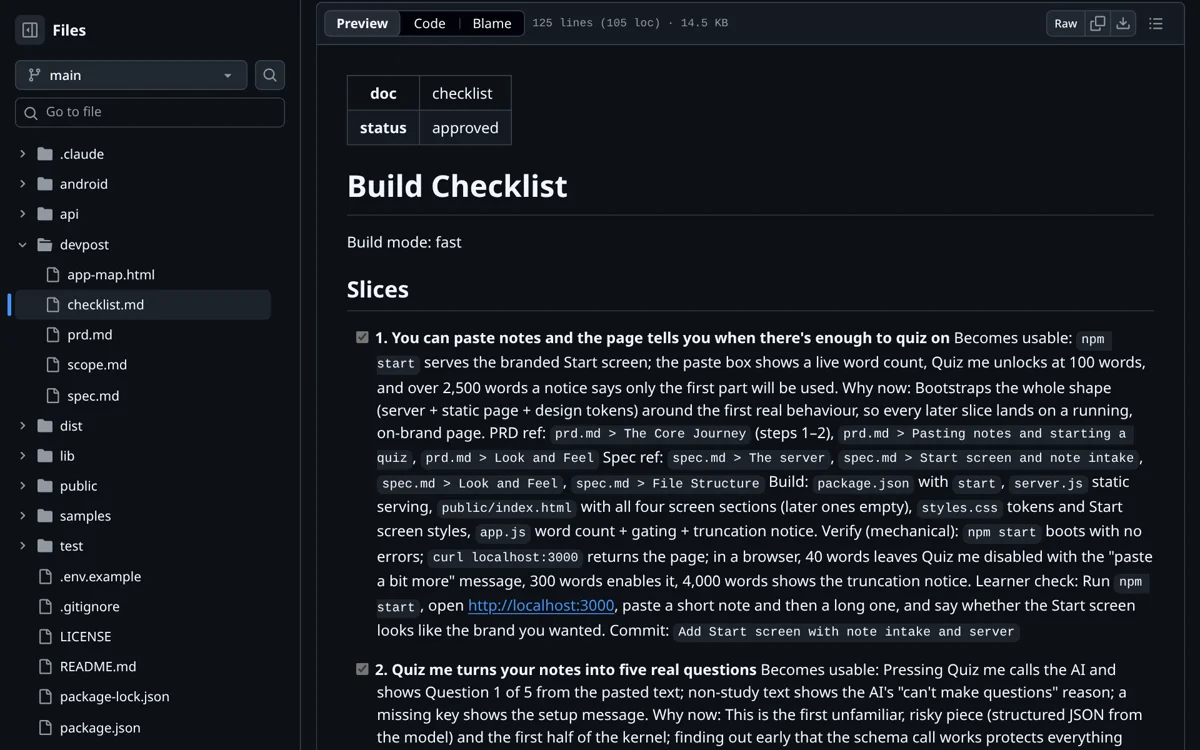Click the app-map.html file icon
Image resolution: width=1200 pixels, height=750 pixels.
53,274
